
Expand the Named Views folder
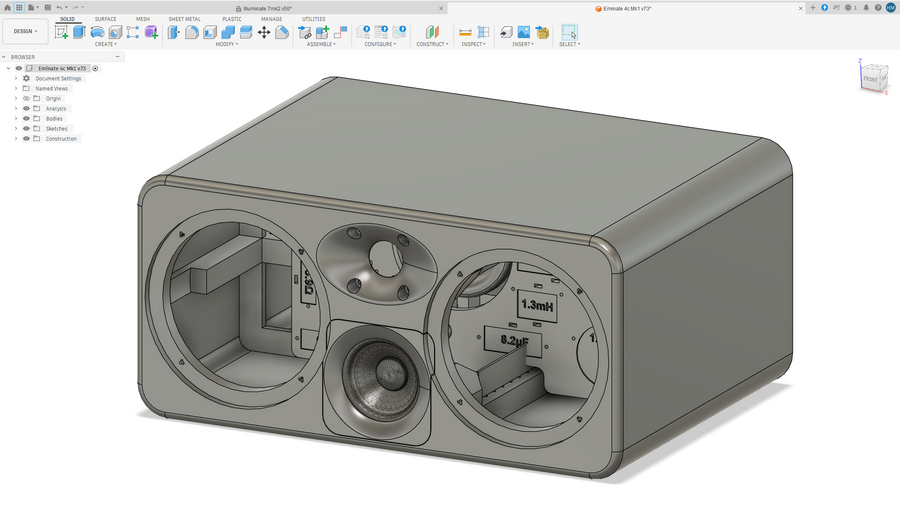(16, 88)
